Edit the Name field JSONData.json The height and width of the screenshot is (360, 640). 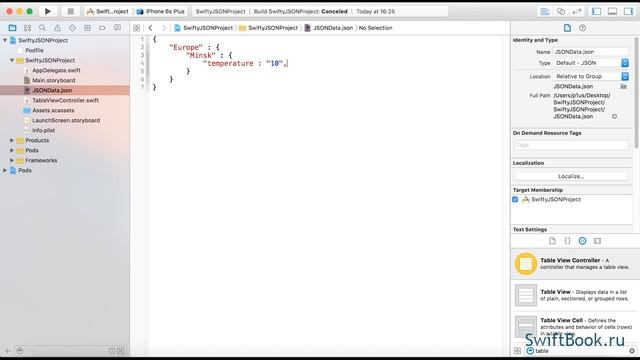[x=591, y=52]
